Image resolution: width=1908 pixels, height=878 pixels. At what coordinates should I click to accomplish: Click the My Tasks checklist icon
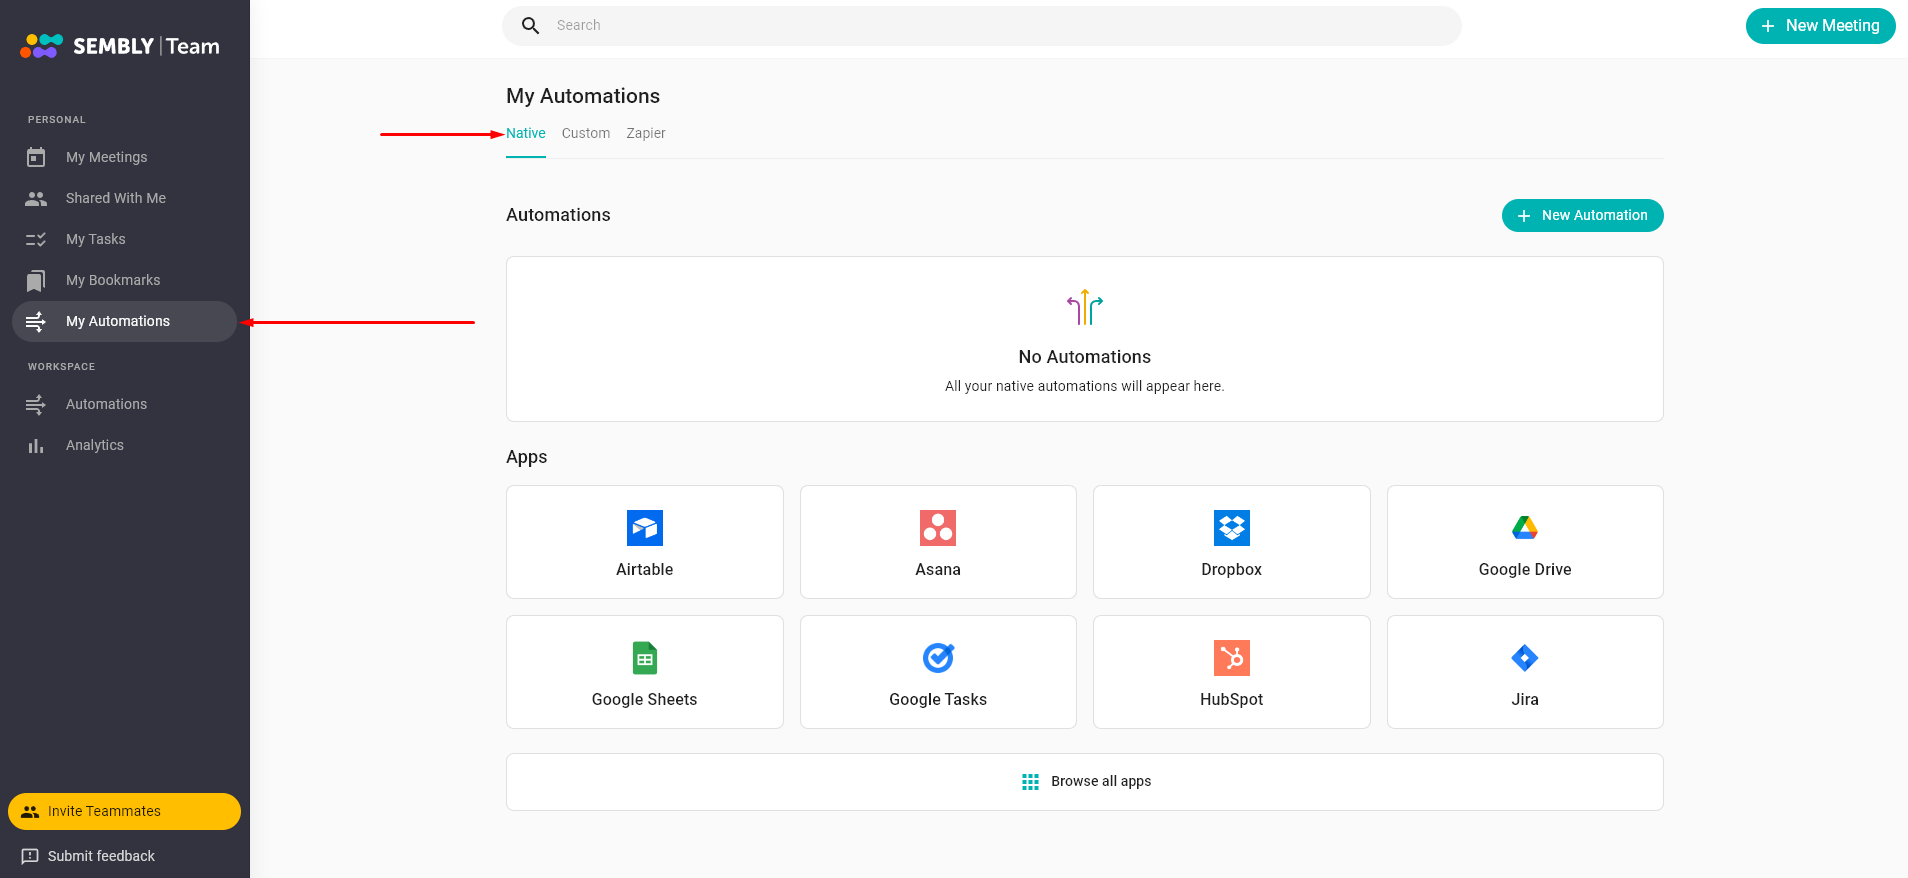pyautogui.click(x=36, y=239)
